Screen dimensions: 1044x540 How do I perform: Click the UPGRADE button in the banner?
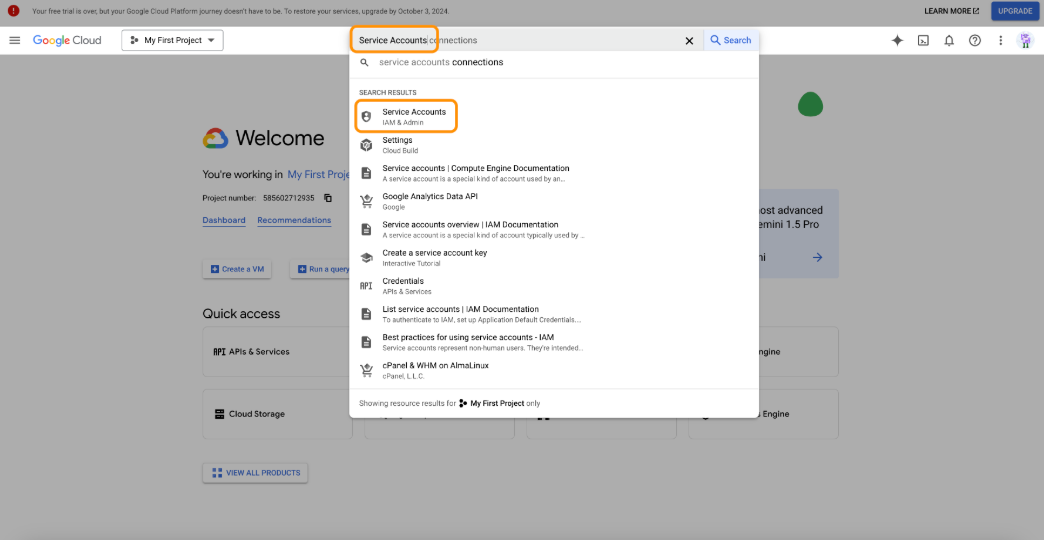(x=1015, y=11)
